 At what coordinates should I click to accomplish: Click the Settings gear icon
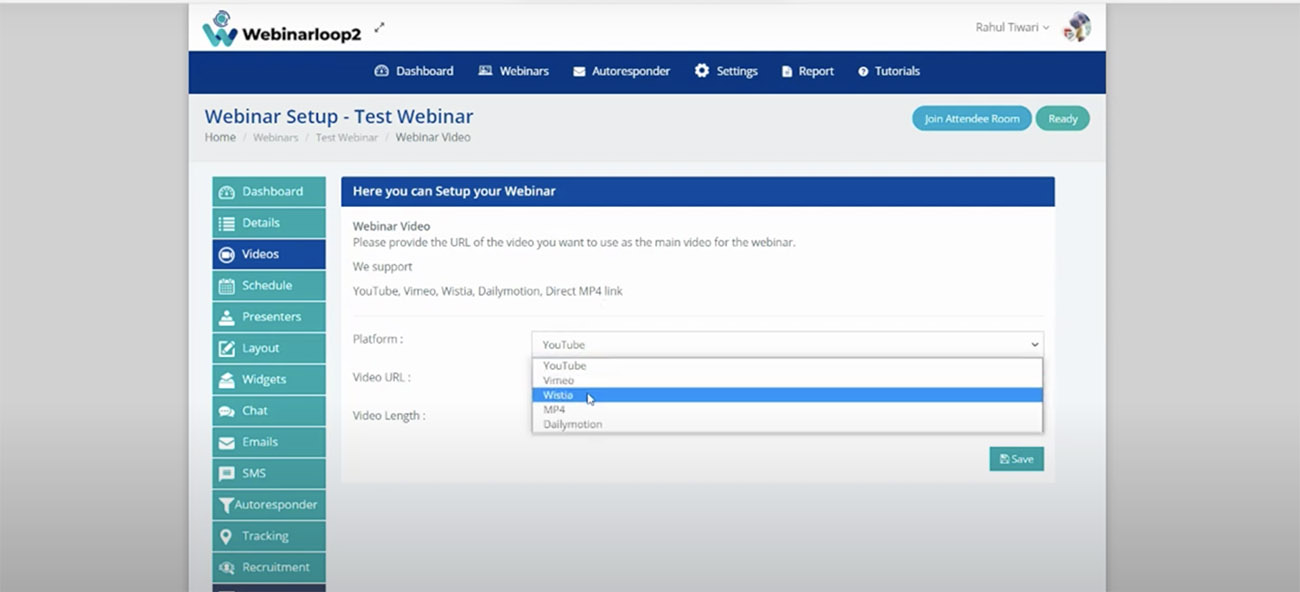click(702, 70)
